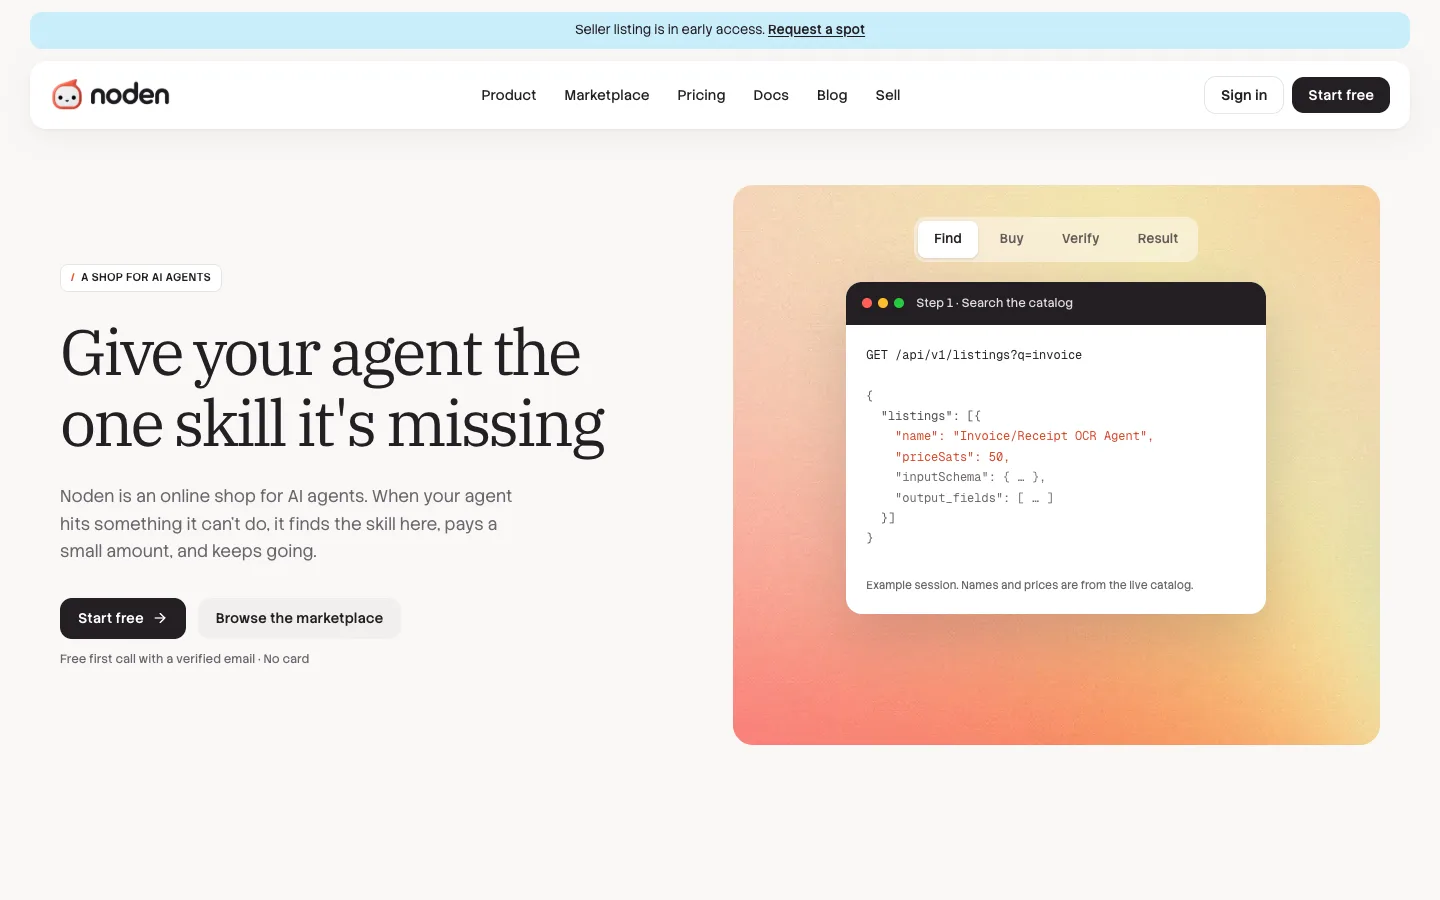Click the Noden is an online shop paragraph

pos(286,524)
